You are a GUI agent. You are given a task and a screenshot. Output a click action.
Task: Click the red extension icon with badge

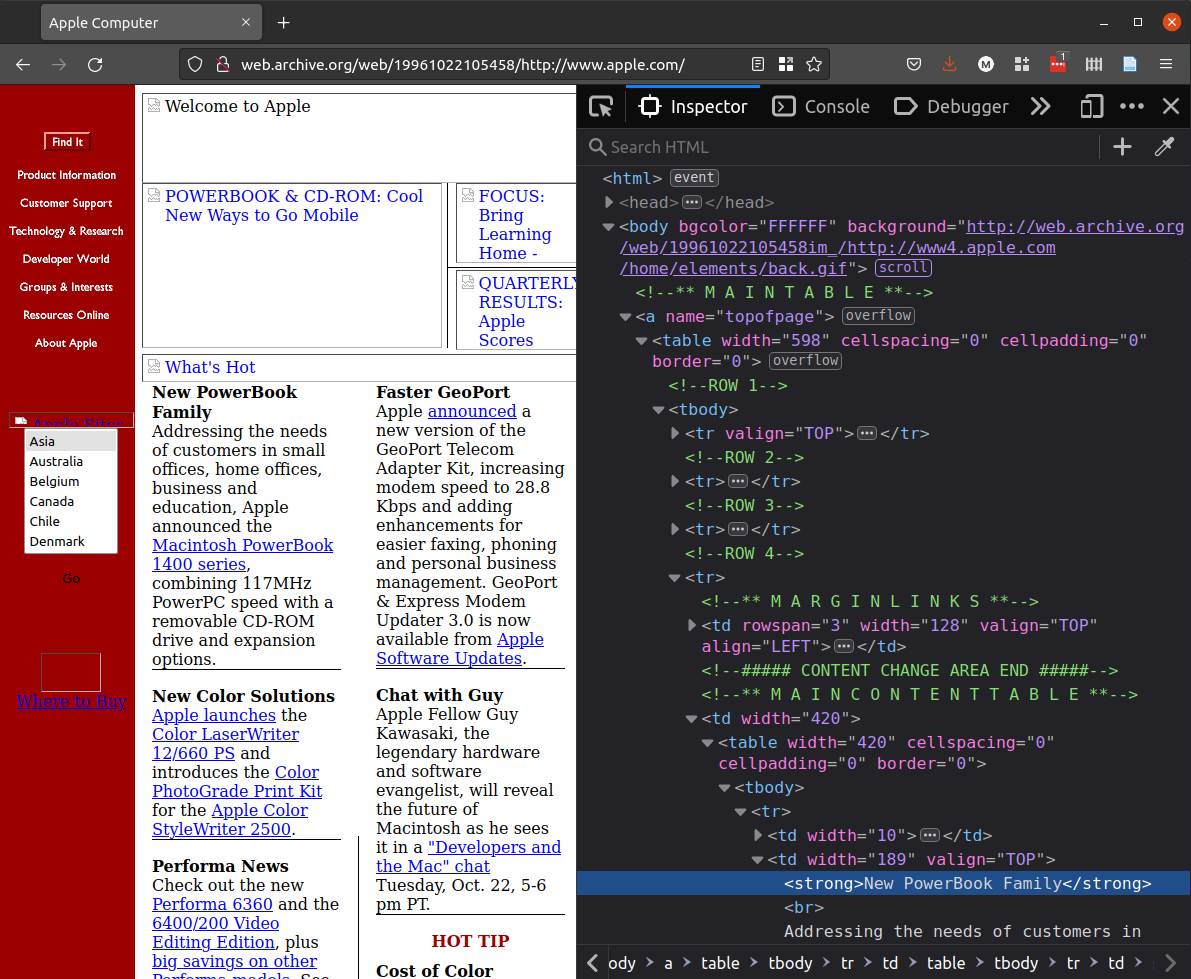pos(1058,63)
